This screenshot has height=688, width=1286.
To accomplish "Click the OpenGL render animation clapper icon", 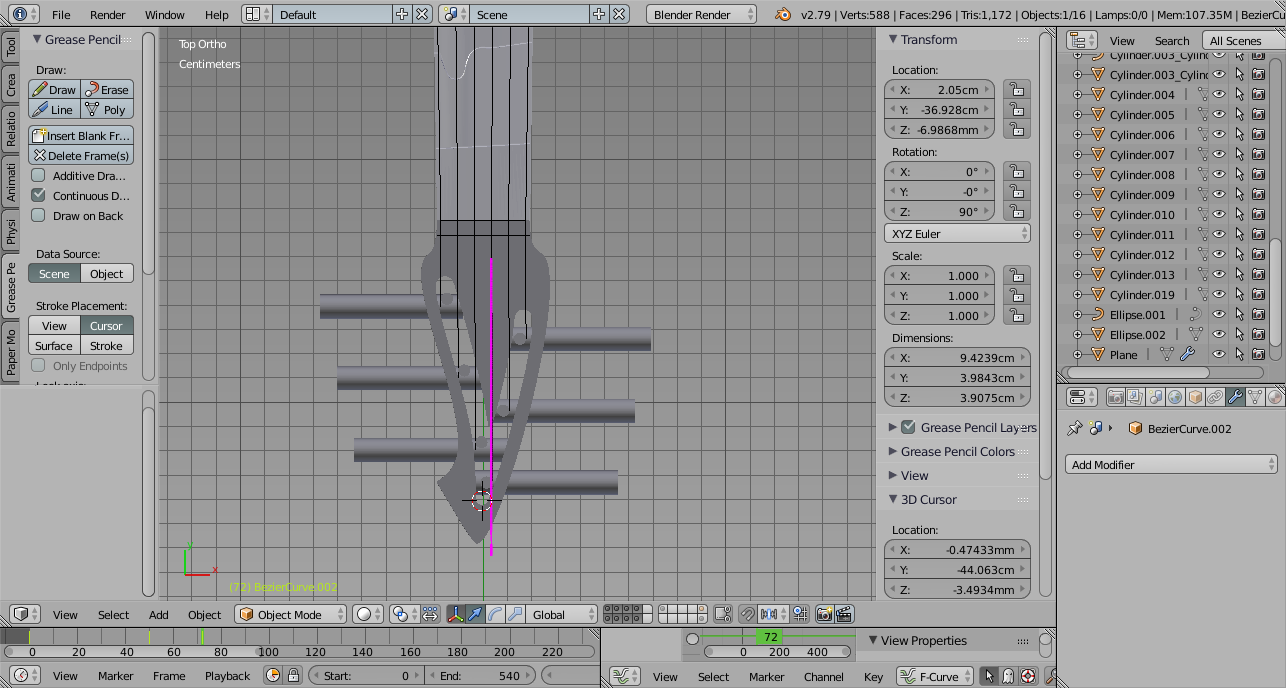I will [845, 614].
